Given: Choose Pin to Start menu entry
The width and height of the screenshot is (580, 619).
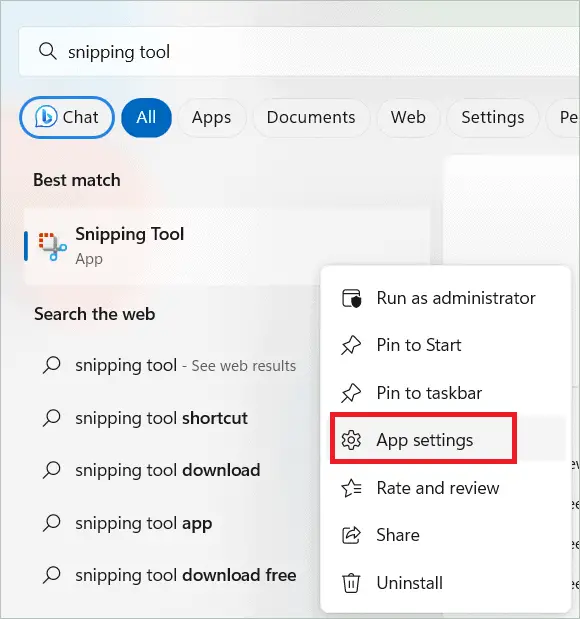Looking at the screenshot, I should tap(446, 345).
